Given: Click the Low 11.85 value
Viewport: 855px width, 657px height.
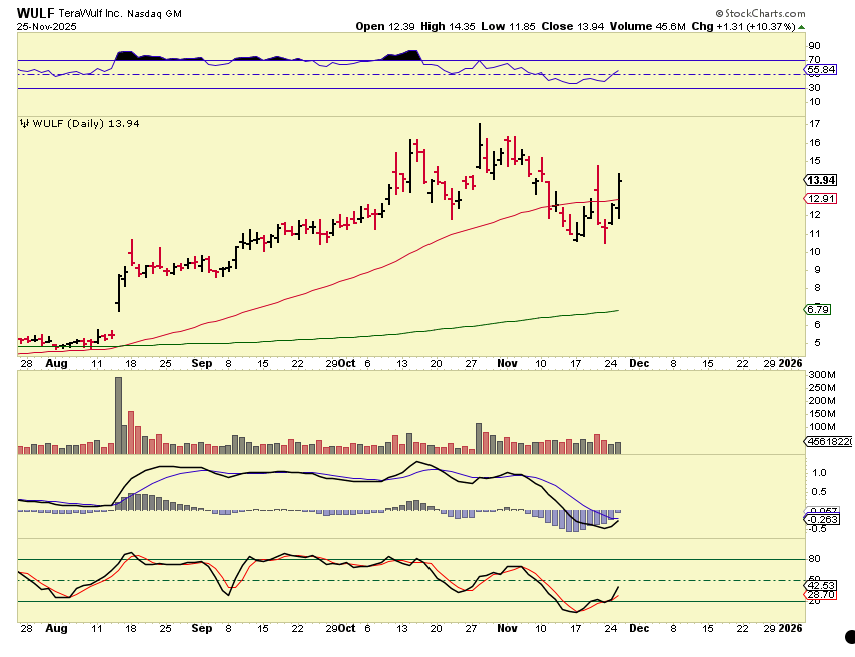Looking at the screenshot, I should [x=508, y=26].
